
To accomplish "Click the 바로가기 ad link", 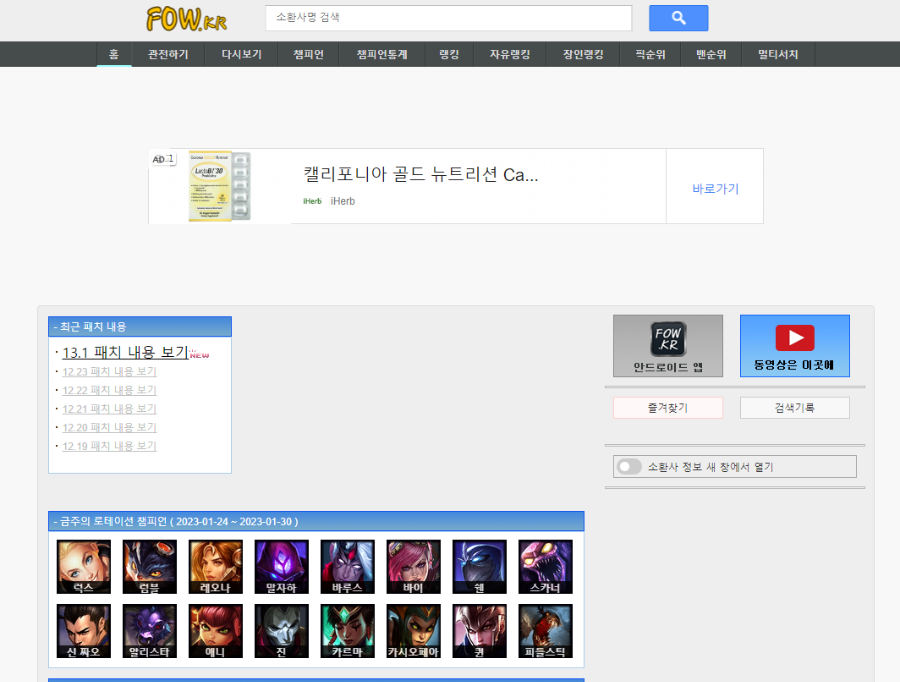I will [715, 188].
